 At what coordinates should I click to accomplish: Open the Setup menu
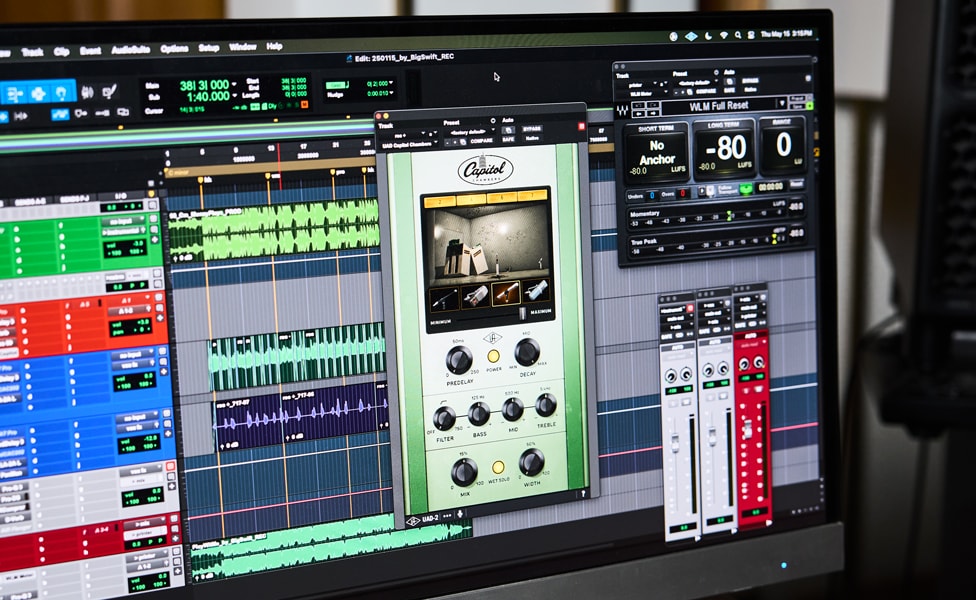[209, 48]
